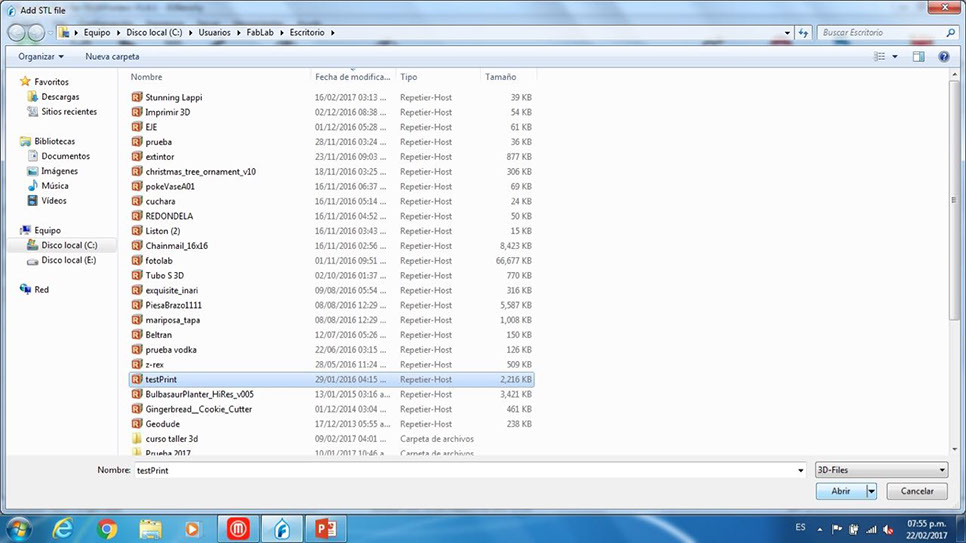Go forward with the forward arrow button

click(36, 33)
